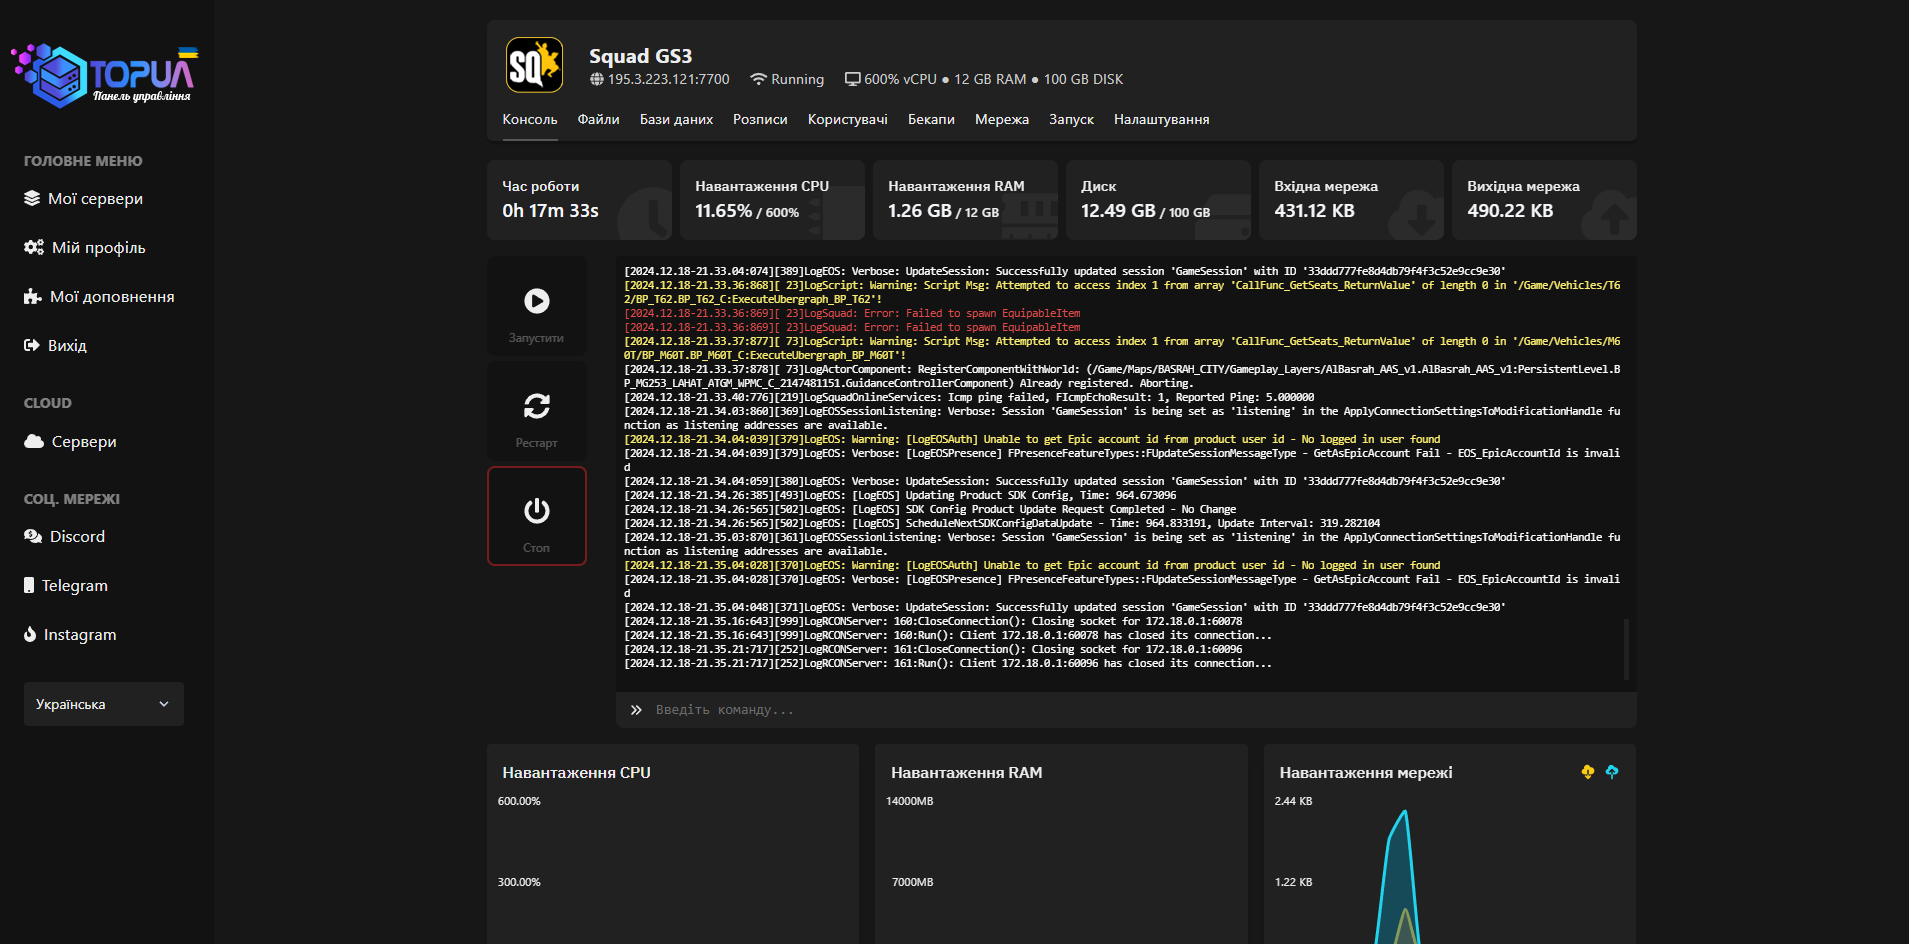The height and width of the screenshot is (944, 1909).
Task: Open the Українська language dropdown
Action: coord(104,704)
